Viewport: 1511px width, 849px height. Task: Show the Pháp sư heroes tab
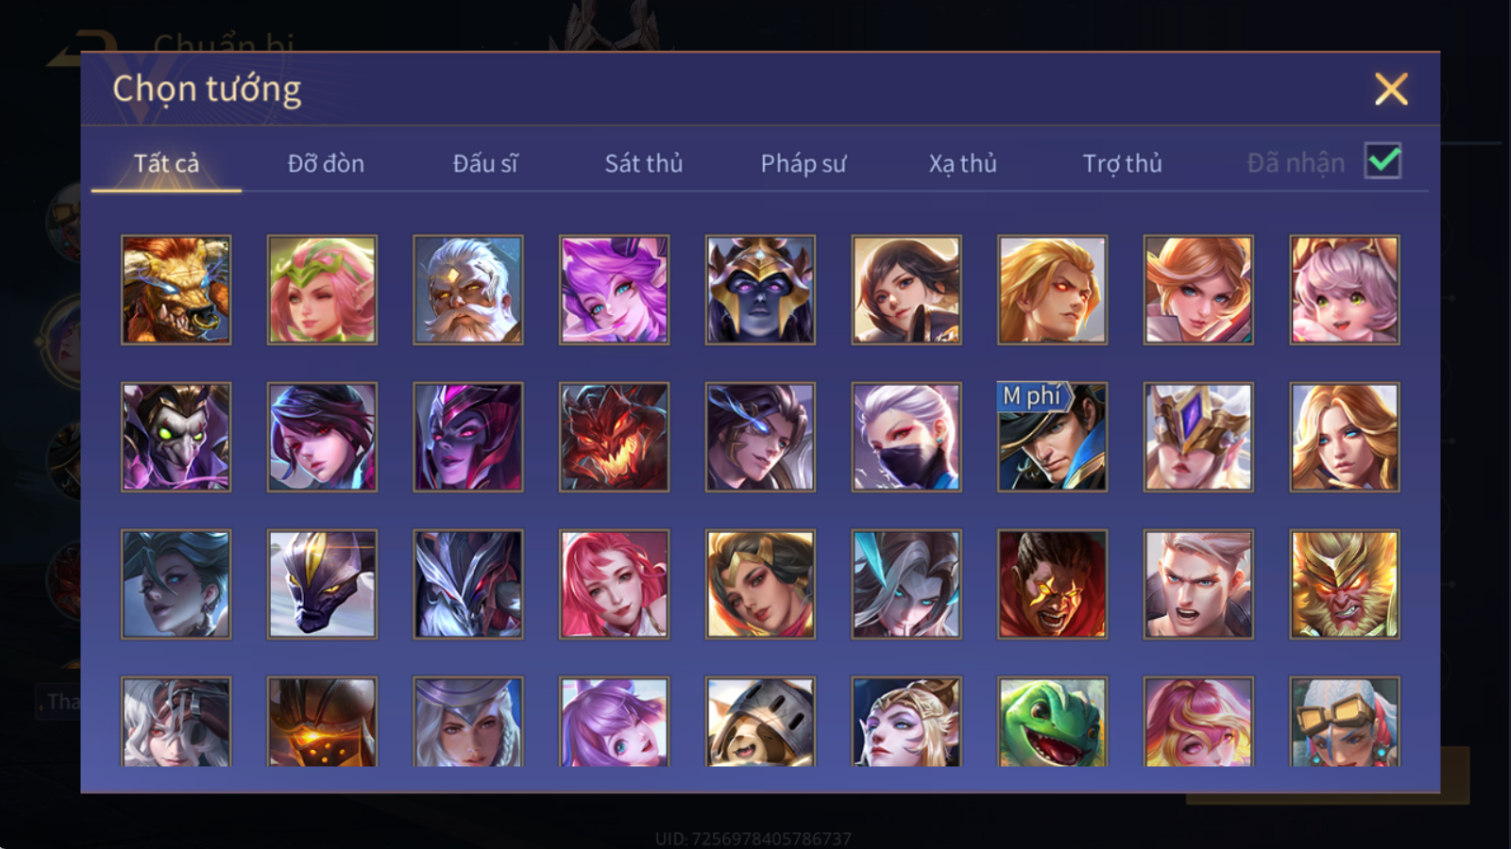tap(803, 163)
